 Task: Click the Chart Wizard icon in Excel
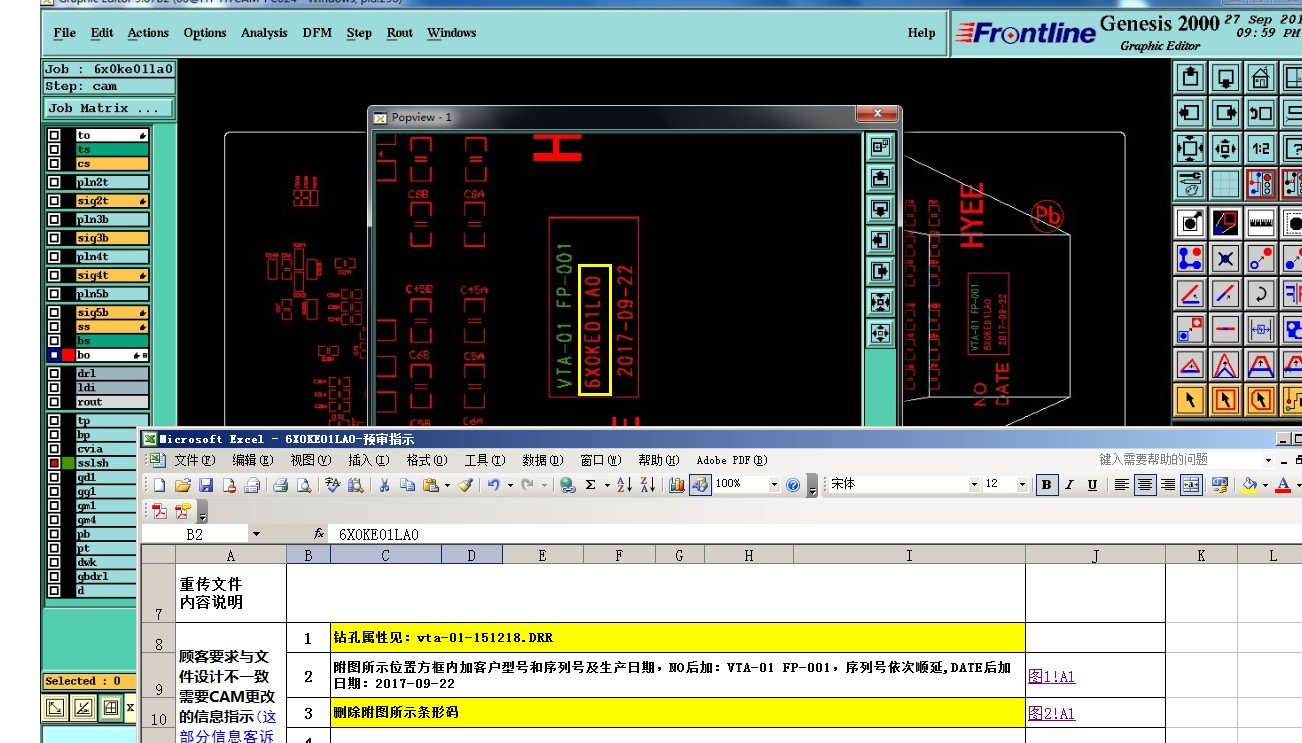[676, 485]
